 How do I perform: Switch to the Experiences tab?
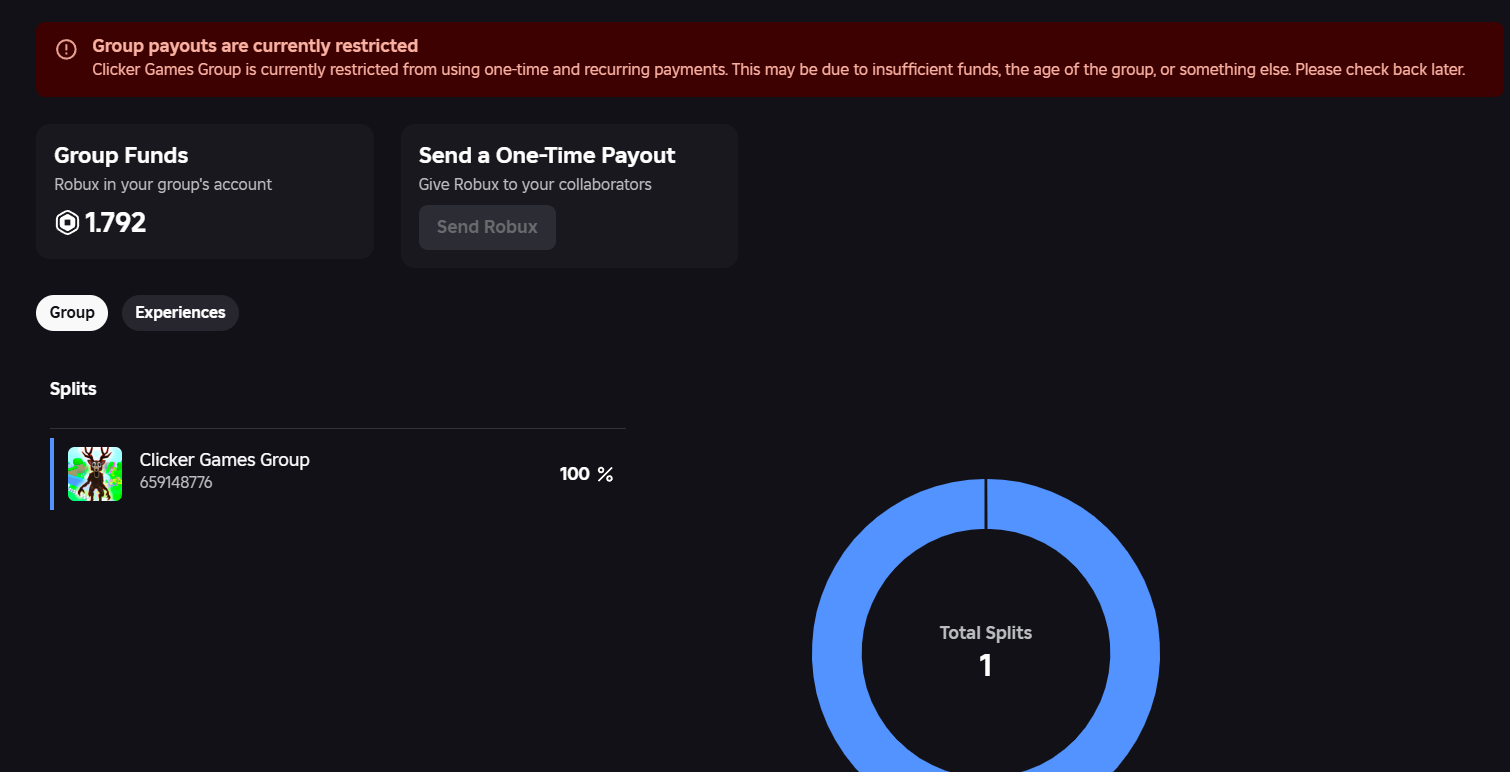(180, 312)
